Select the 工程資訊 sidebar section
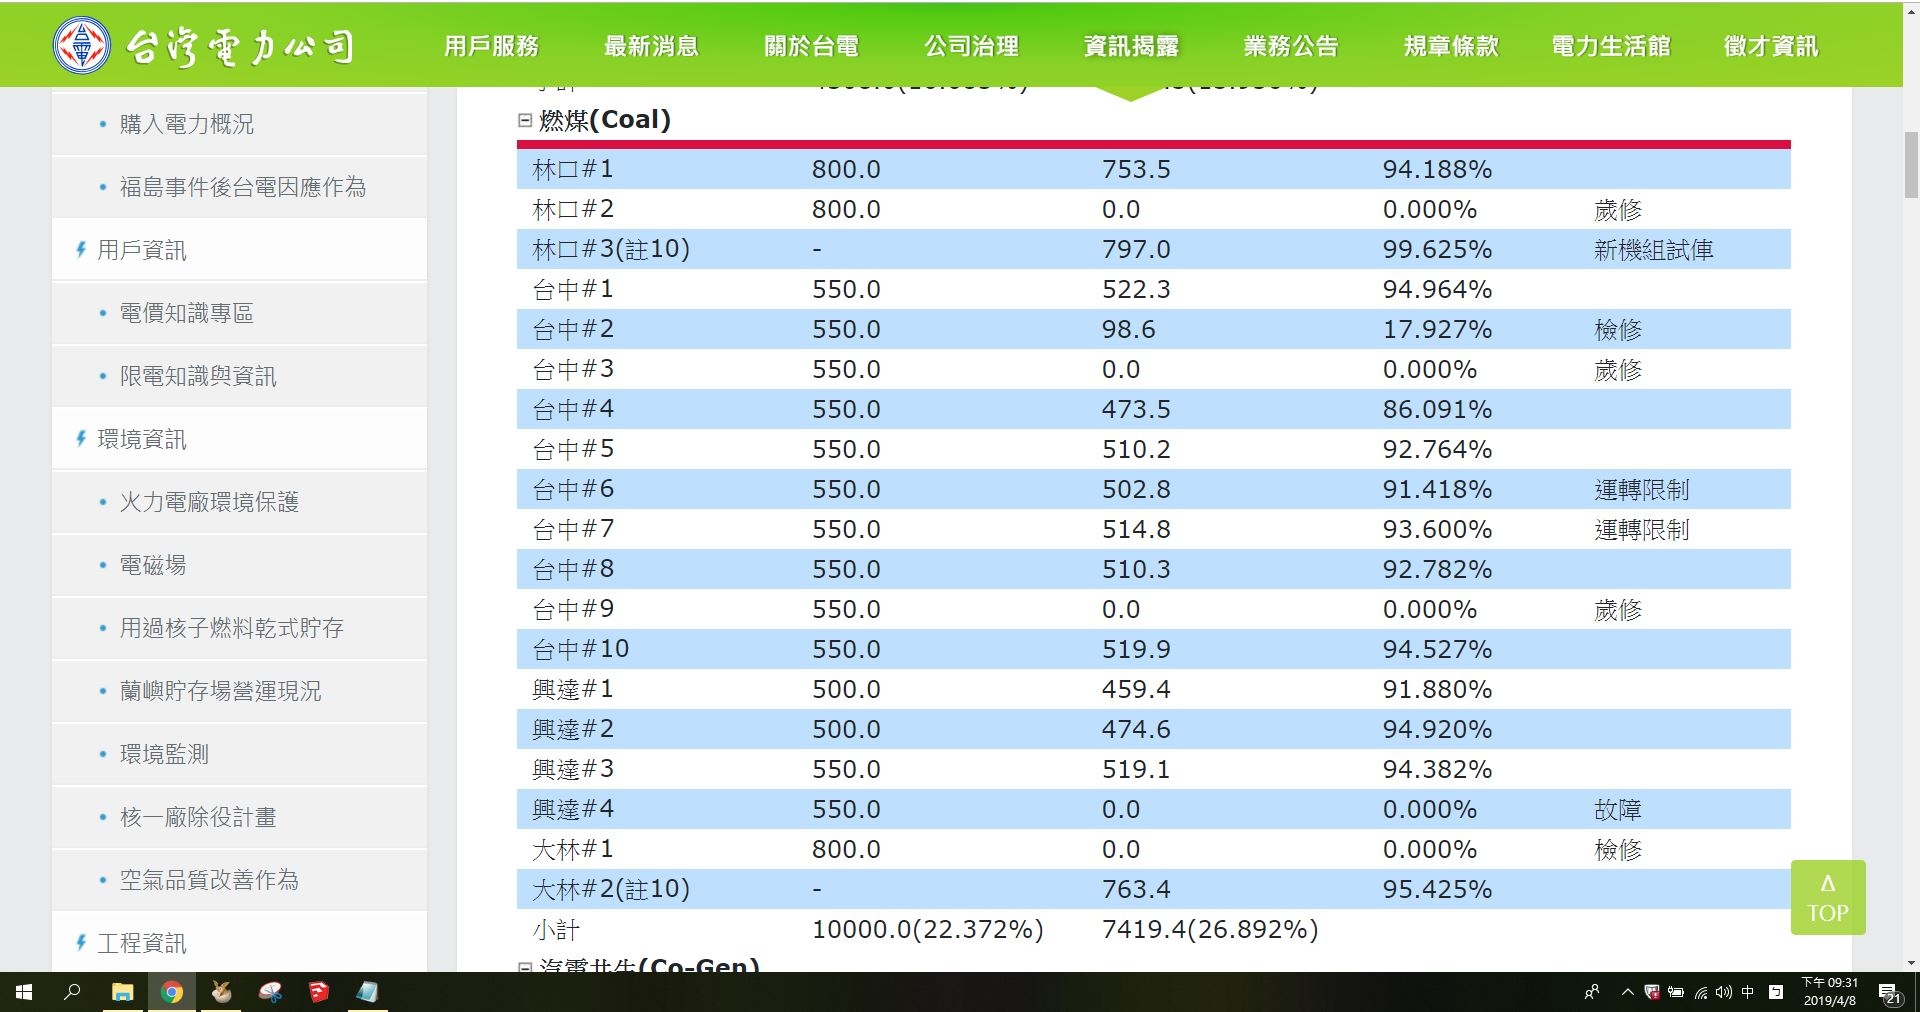The image size is (1920, 1012). tap(141, 943)
